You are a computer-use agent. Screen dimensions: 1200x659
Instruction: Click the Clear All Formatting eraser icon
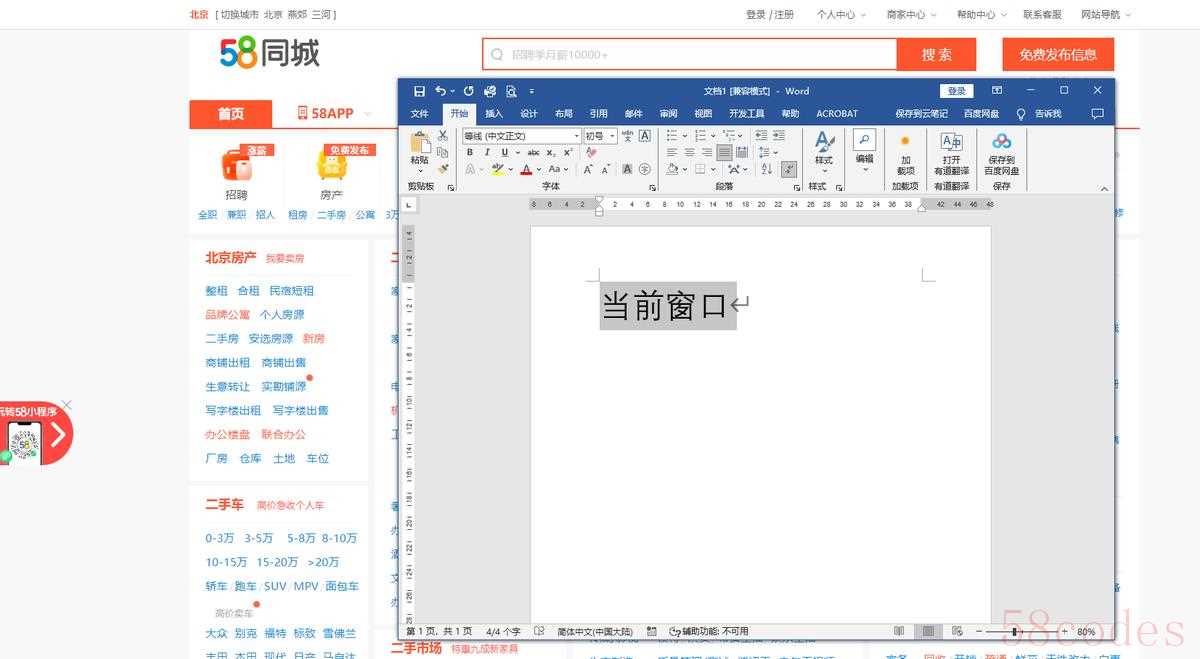click(x=591, y=152)
